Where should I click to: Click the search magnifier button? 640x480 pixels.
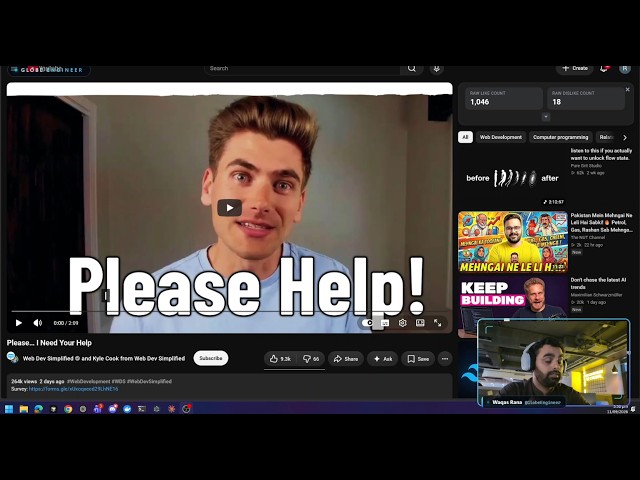click(412, 69)
